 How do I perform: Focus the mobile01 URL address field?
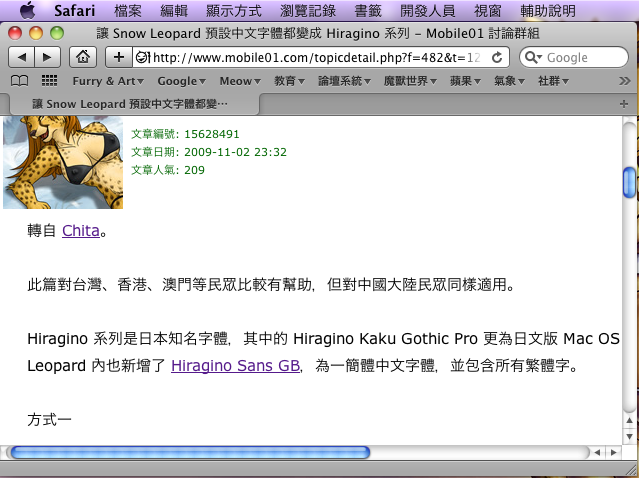[x=317, y=57]
